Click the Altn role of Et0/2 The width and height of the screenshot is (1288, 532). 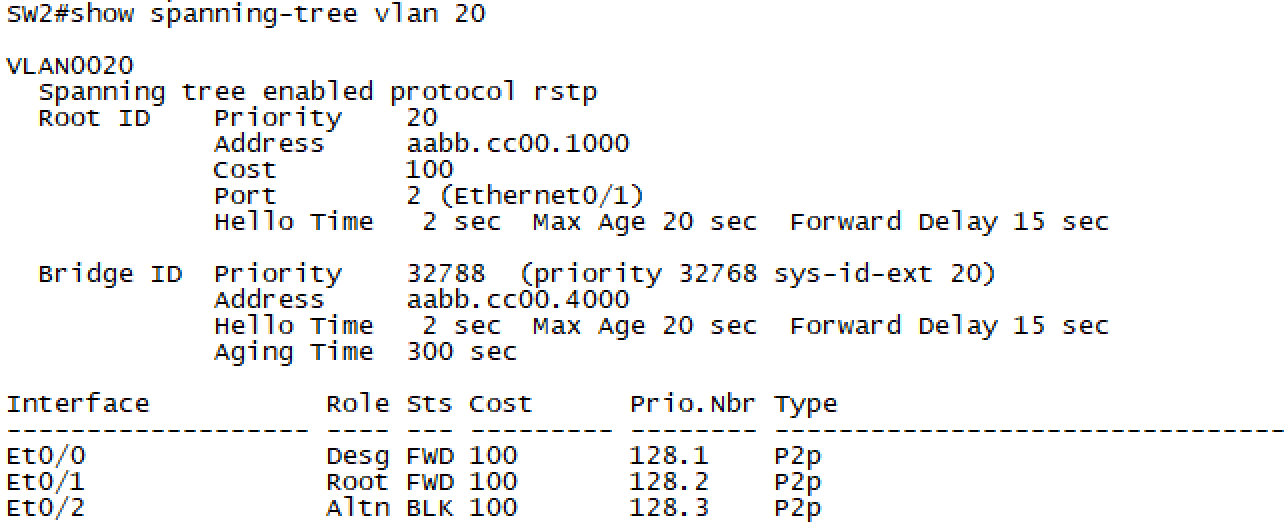click(357, 508)
